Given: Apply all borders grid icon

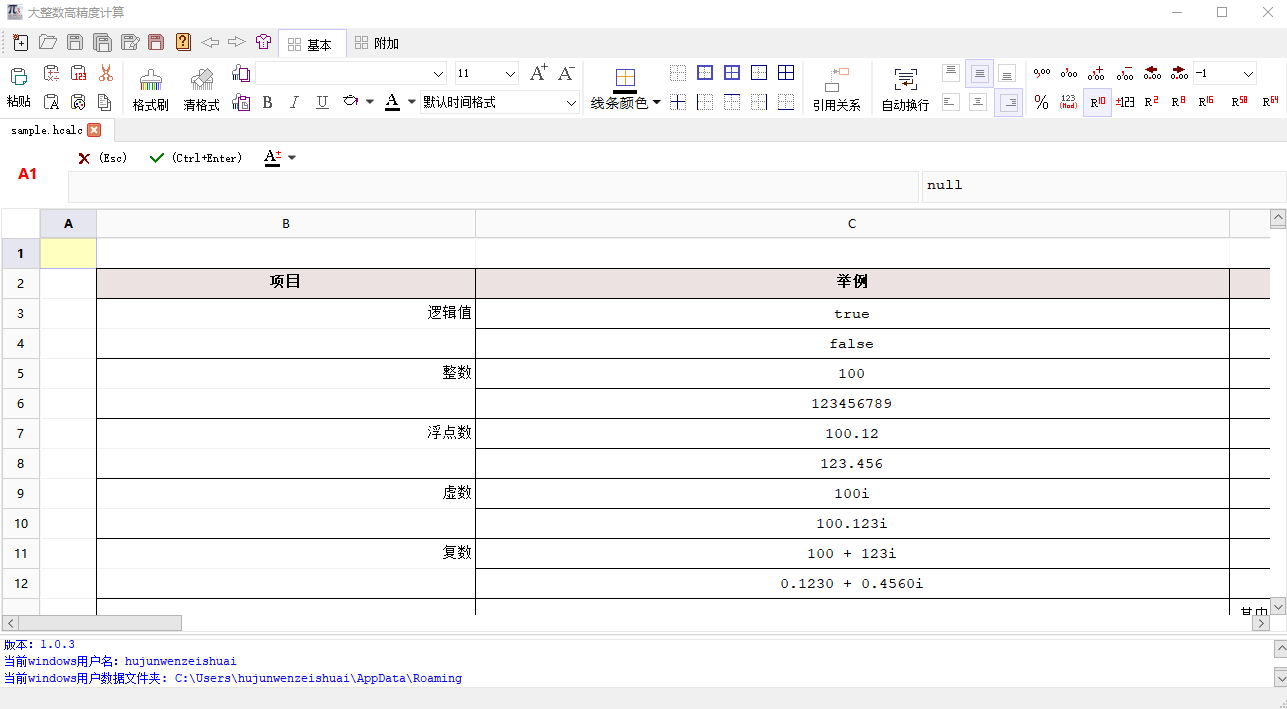Looking at the screenshot, I should point(786,73).
